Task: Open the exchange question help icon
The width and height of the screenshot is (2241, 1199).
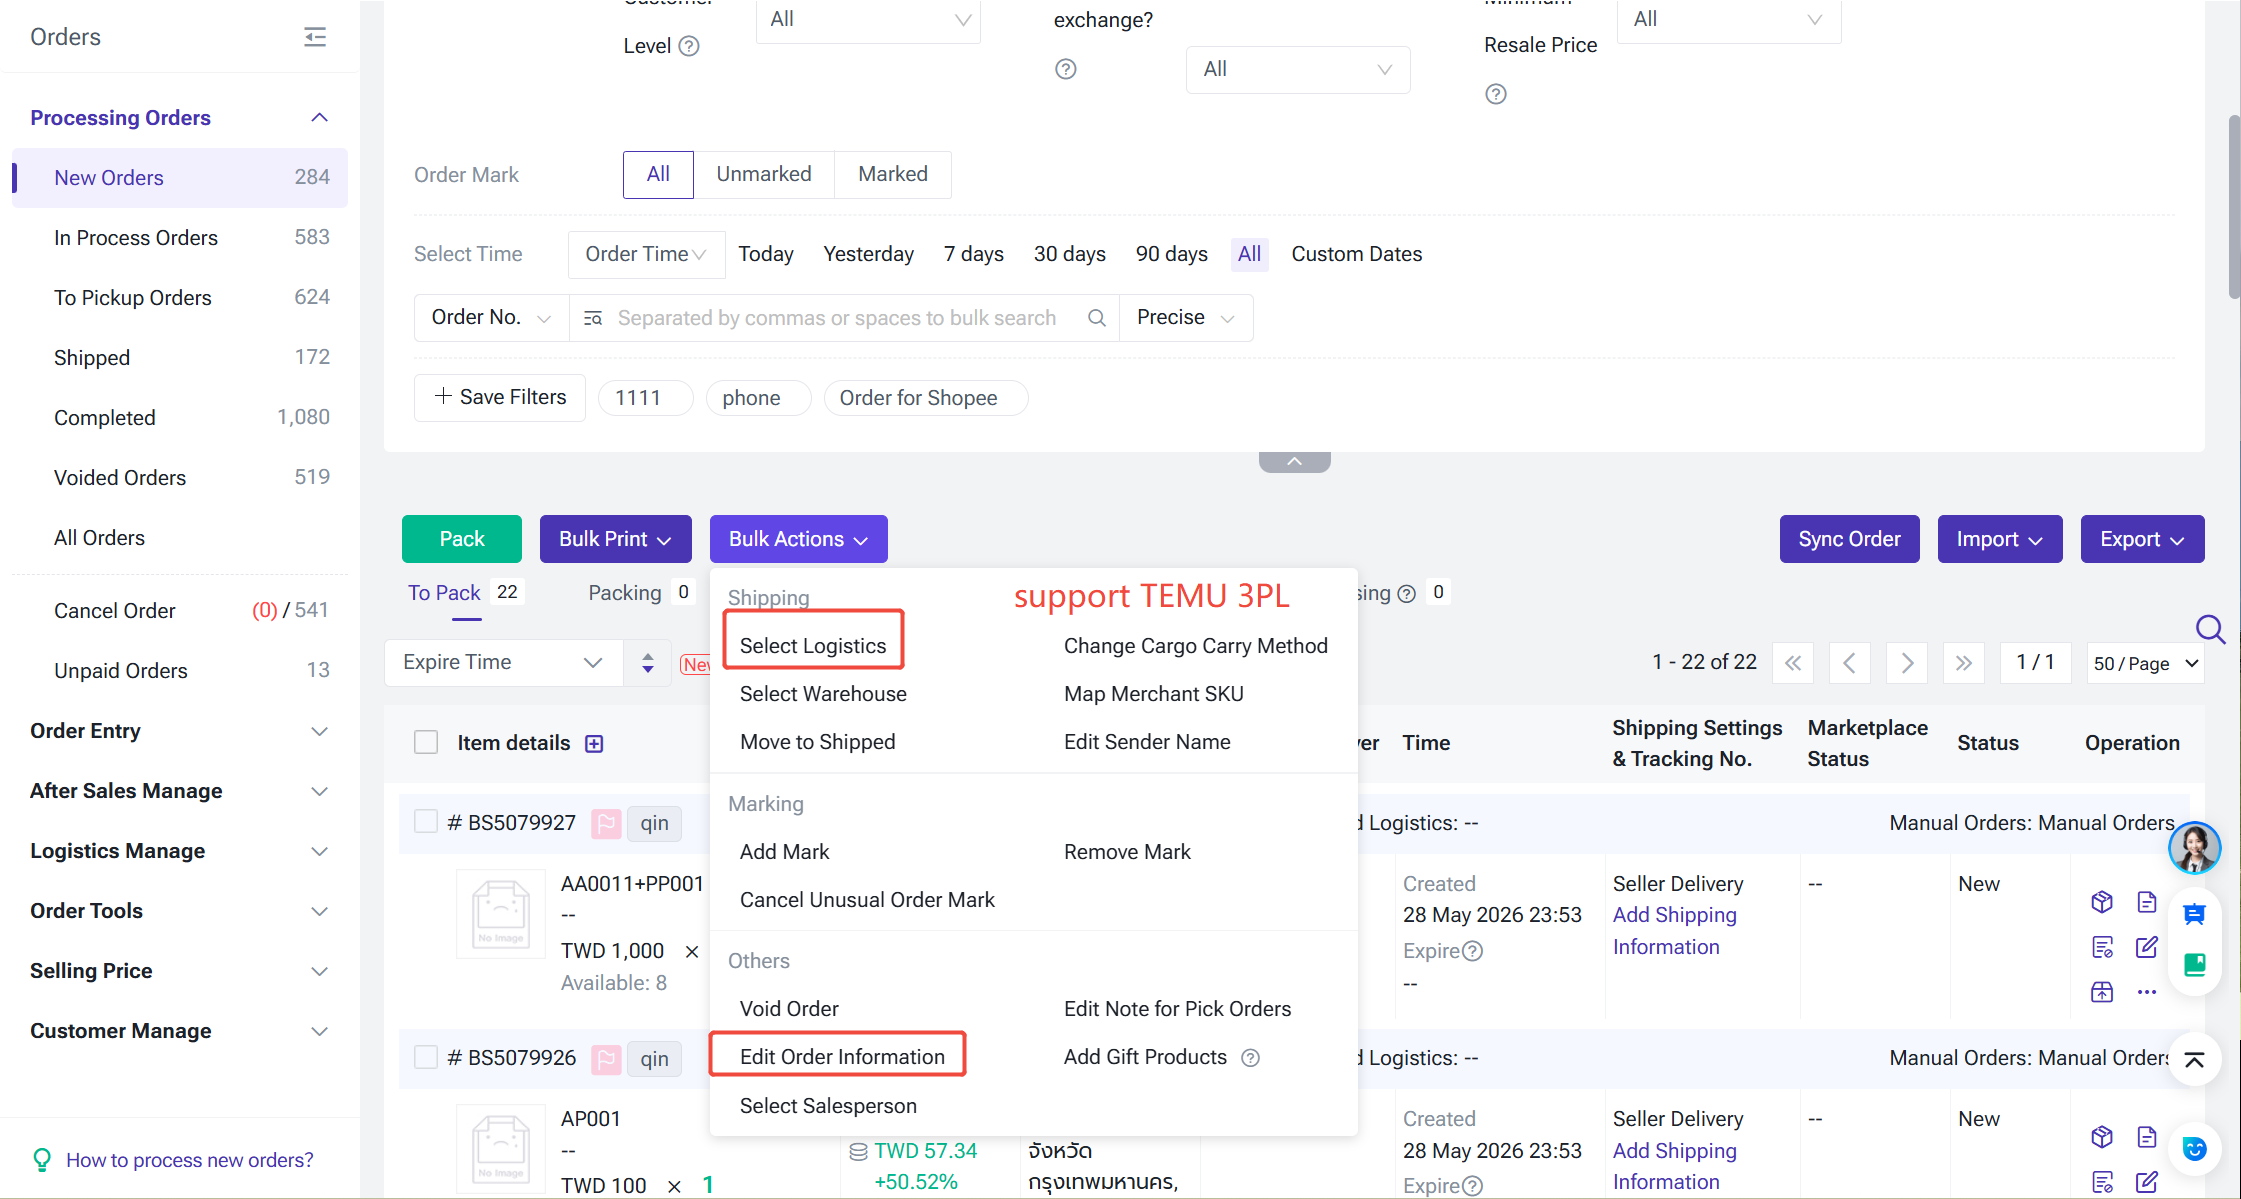Action: tap(1066, 69)
